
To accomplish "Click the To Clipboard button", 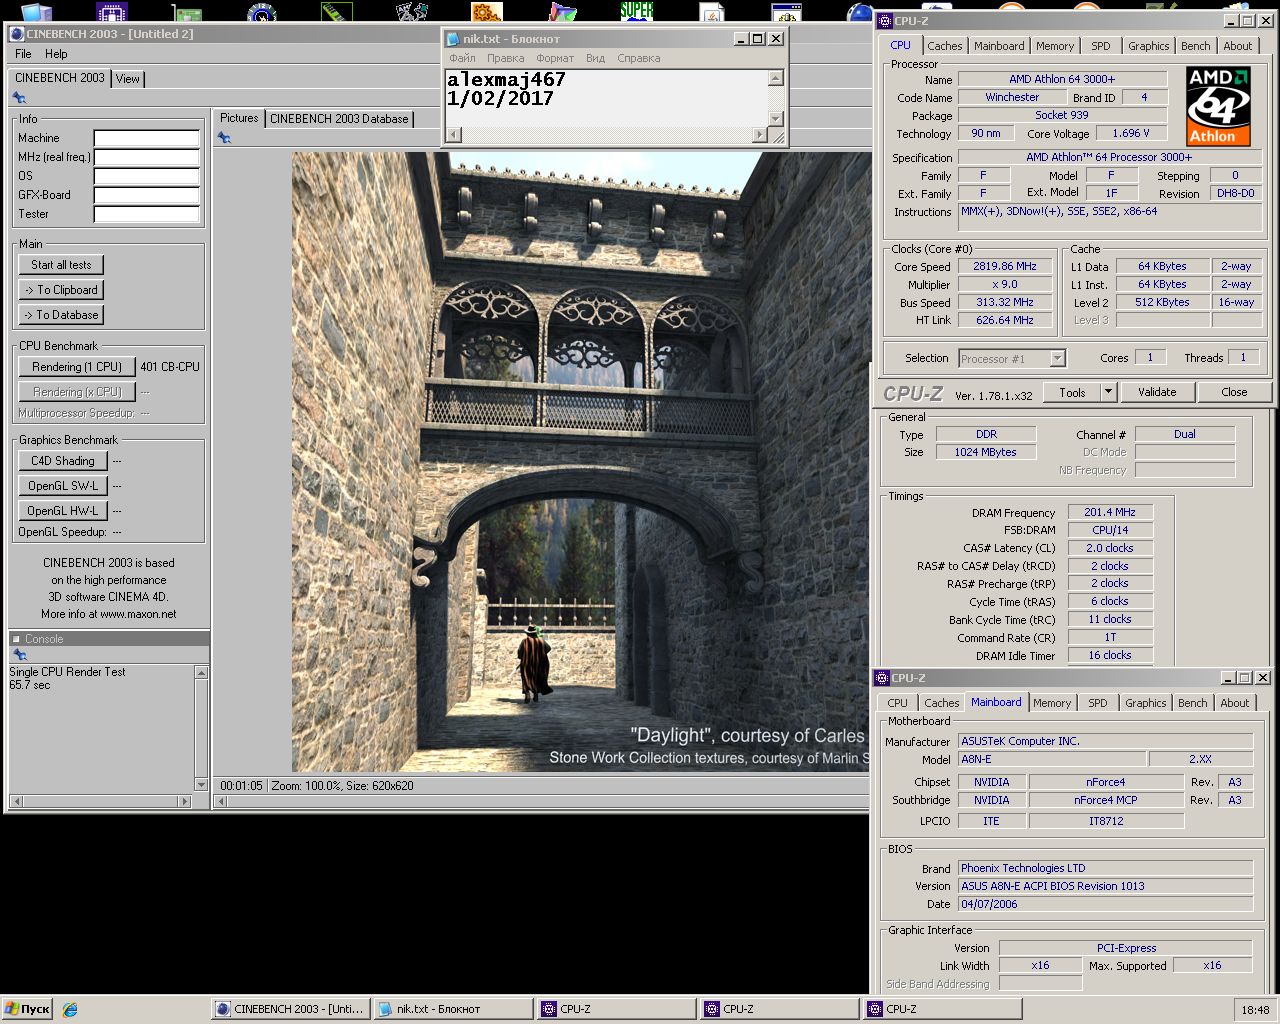I will pyautogui.click(x=61, y=290).
